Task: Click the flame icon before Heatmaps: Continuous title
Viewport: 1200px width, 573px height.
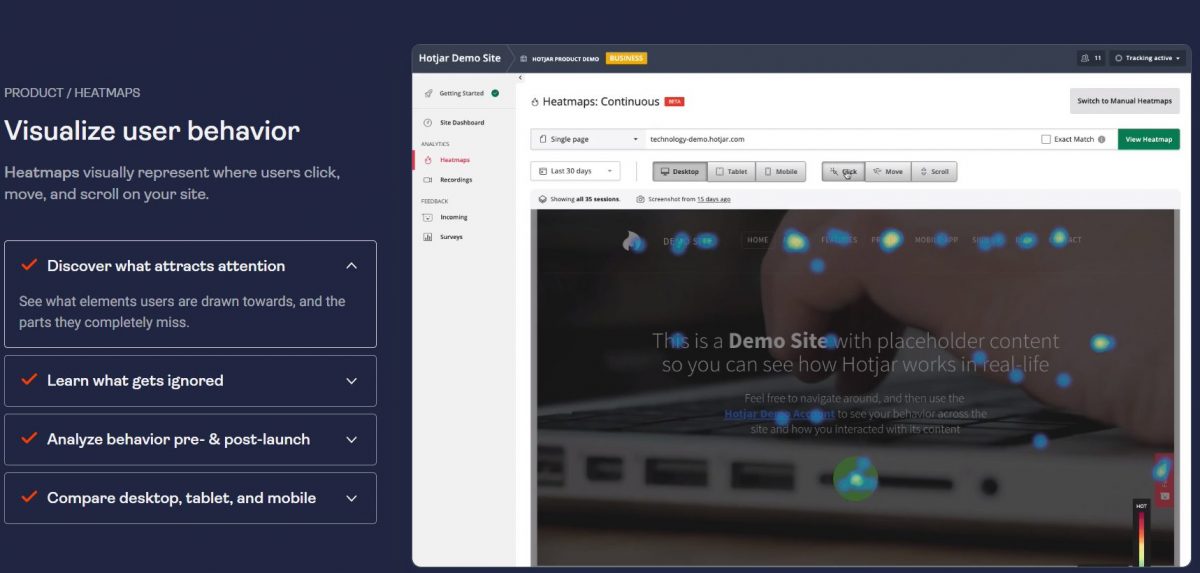Action: pos(535,102)
